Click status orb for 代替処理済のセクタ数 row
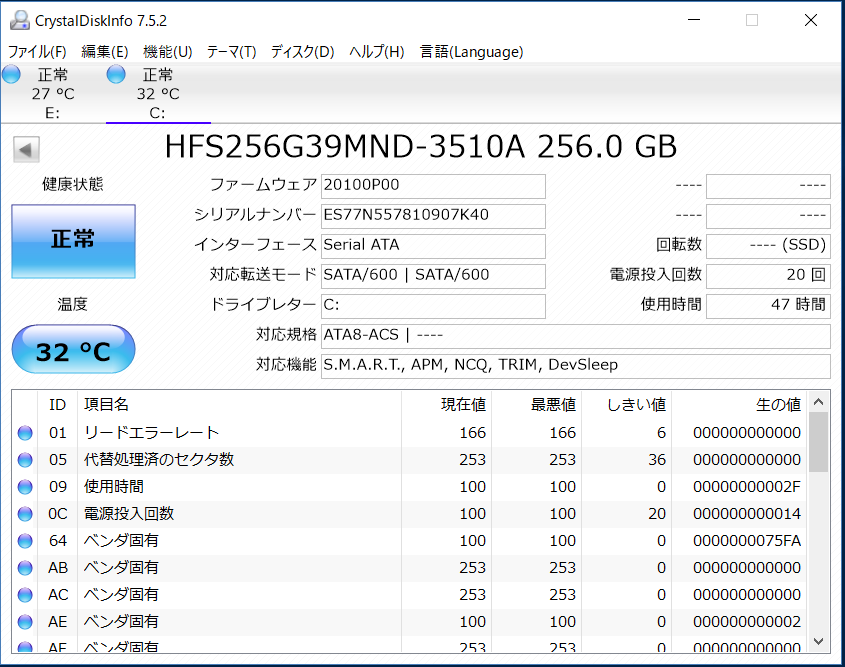The height and width of the screenshot is (667, 845). click(25, 460)
